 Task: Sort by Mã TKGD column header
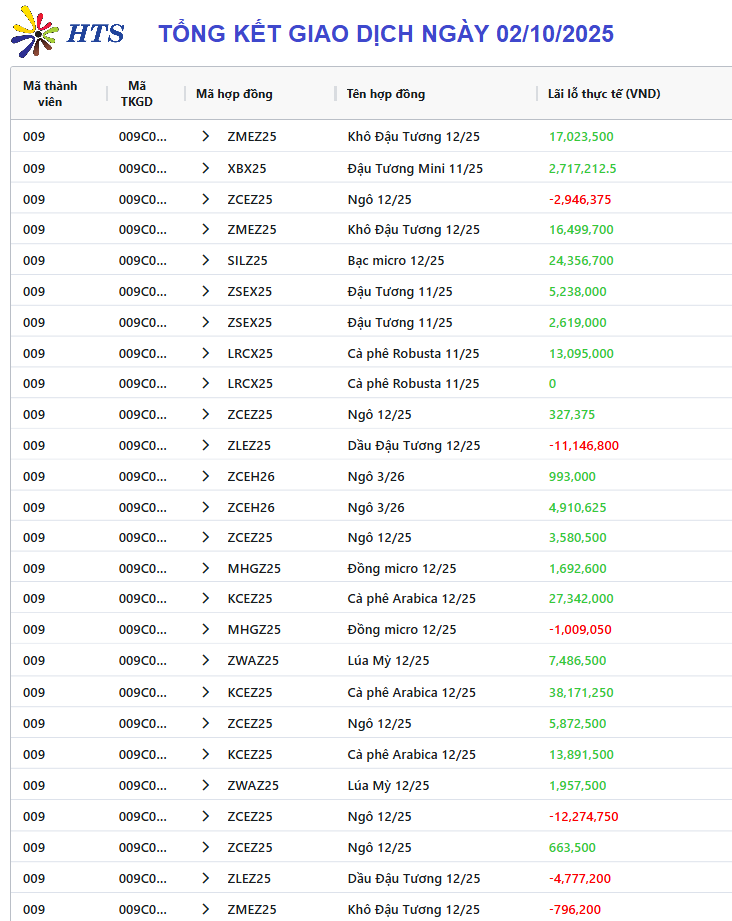137,94
